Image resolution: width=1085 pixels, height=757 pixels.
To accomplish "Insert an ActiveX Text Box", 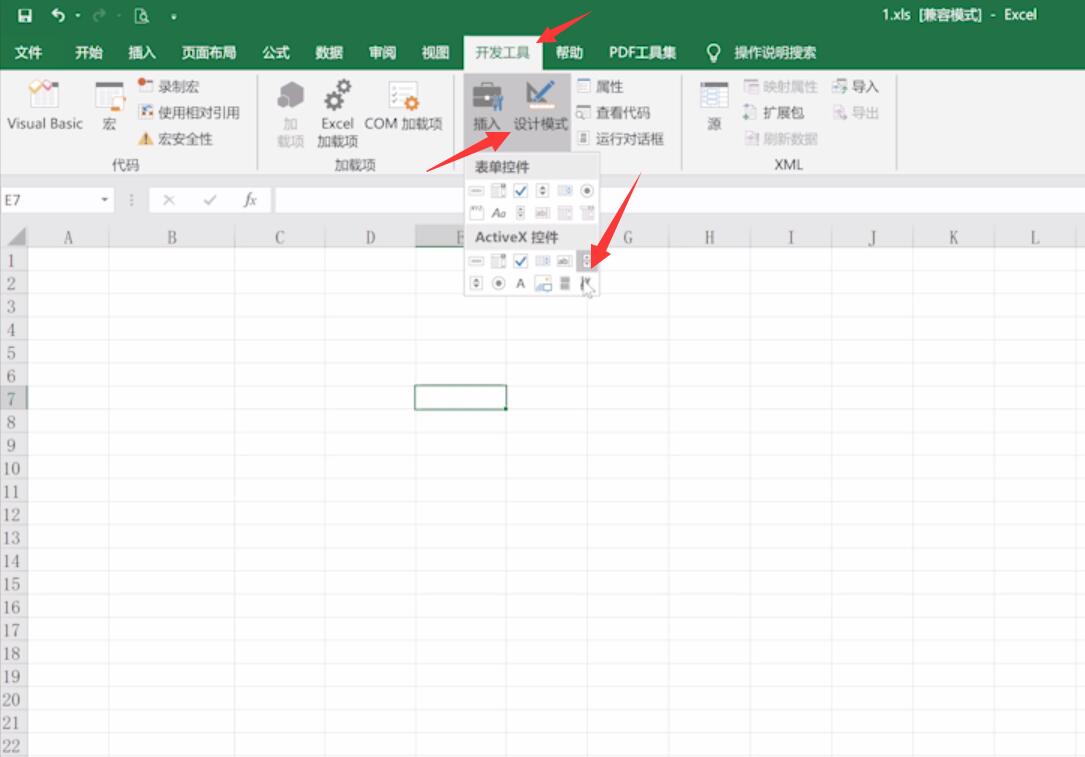I will [x=565, y=261].
